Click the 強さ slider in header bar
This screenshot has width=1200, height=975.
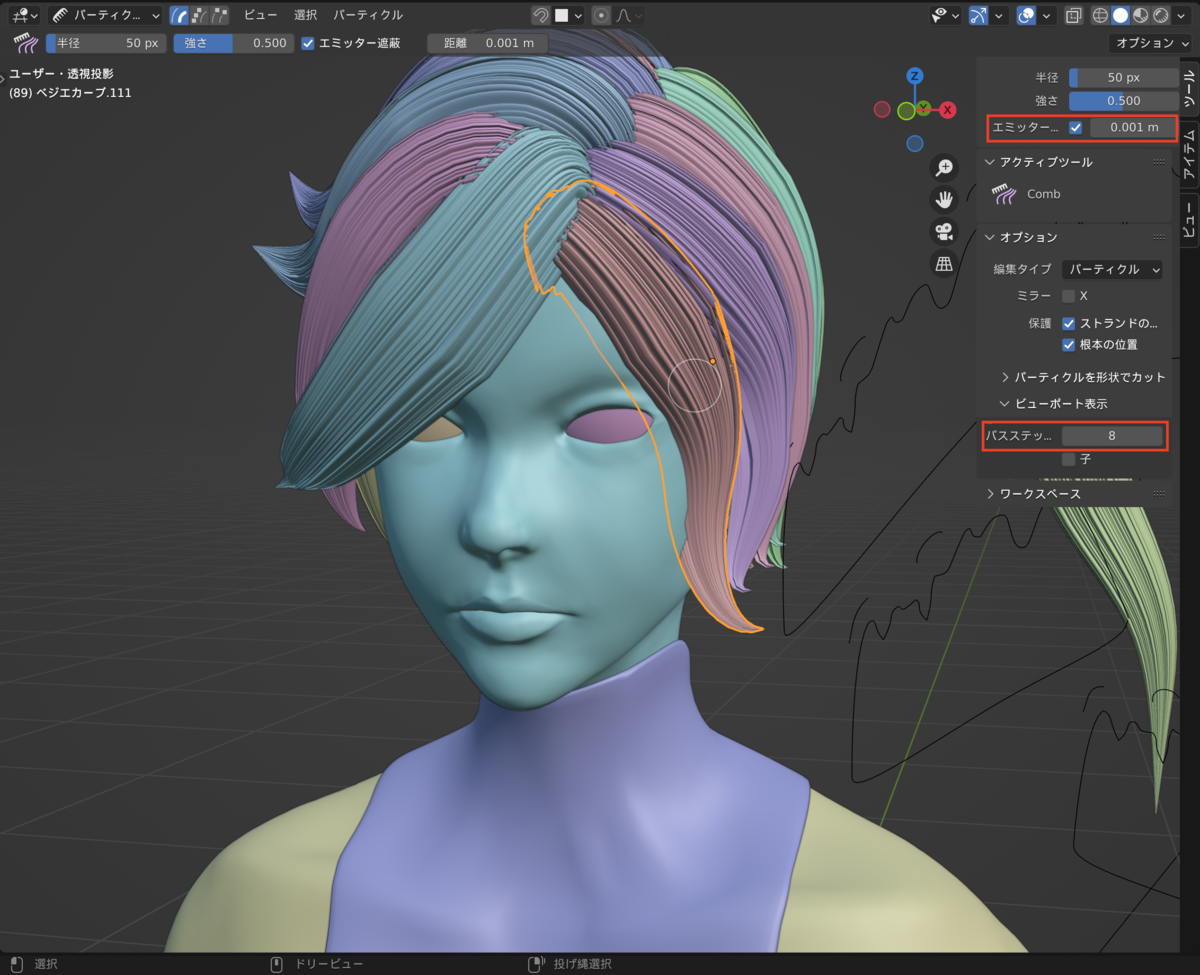click(x=233, y=43)
